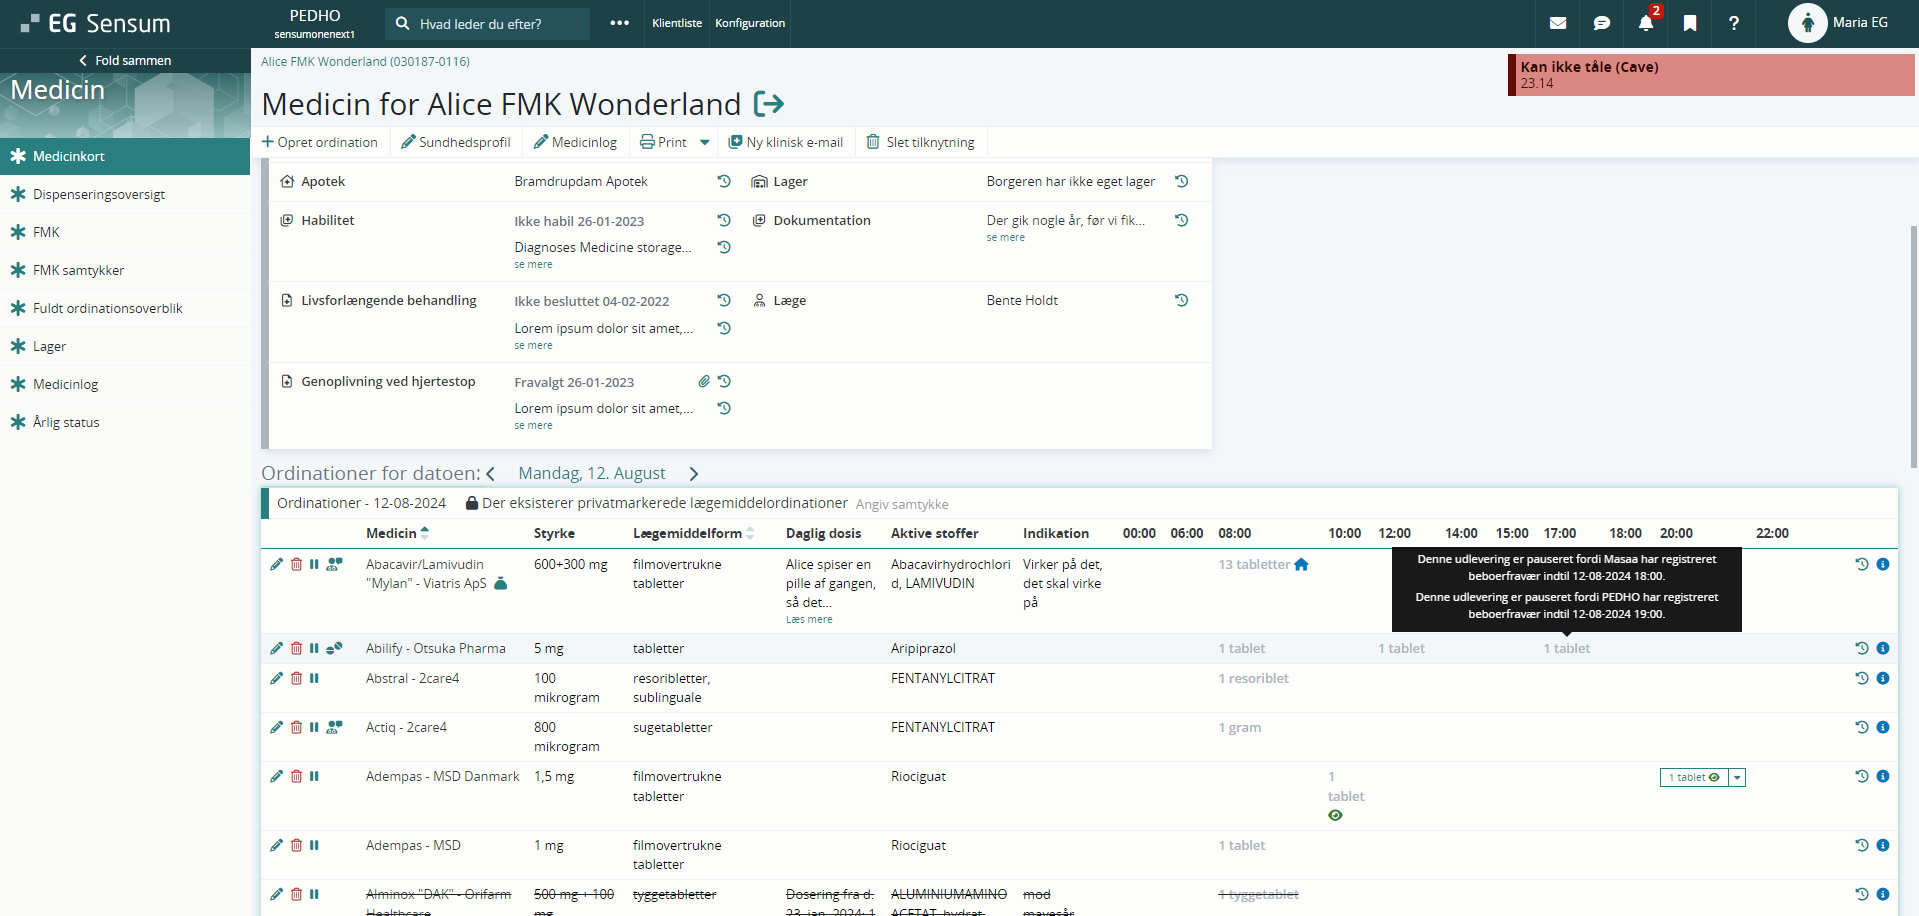Screen dimensions: 1919x916
Task: Show history for Ikke habil 26-01-2023
Action: click(724, 220)
